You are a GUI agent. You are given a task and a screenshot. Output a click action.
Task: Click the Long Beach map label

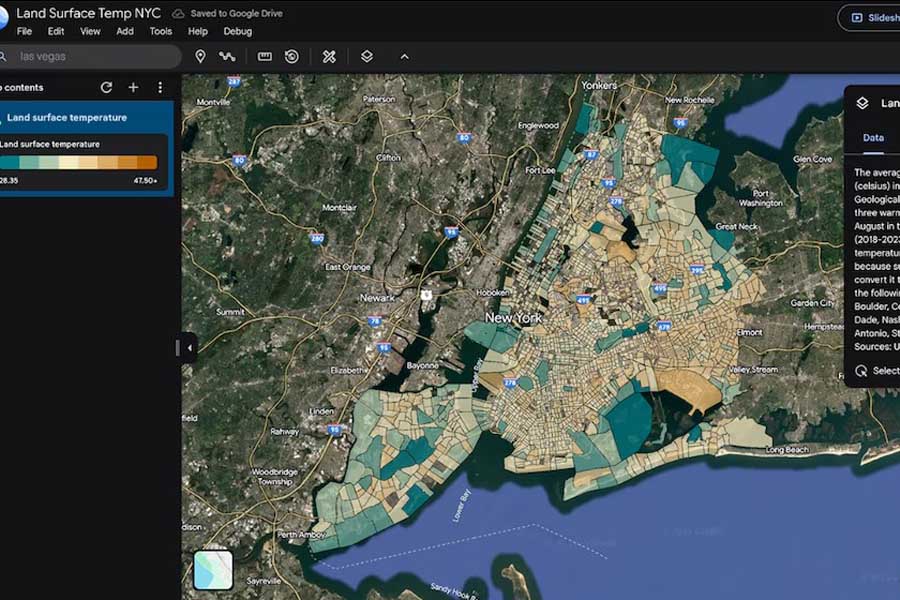click(787, 450)
